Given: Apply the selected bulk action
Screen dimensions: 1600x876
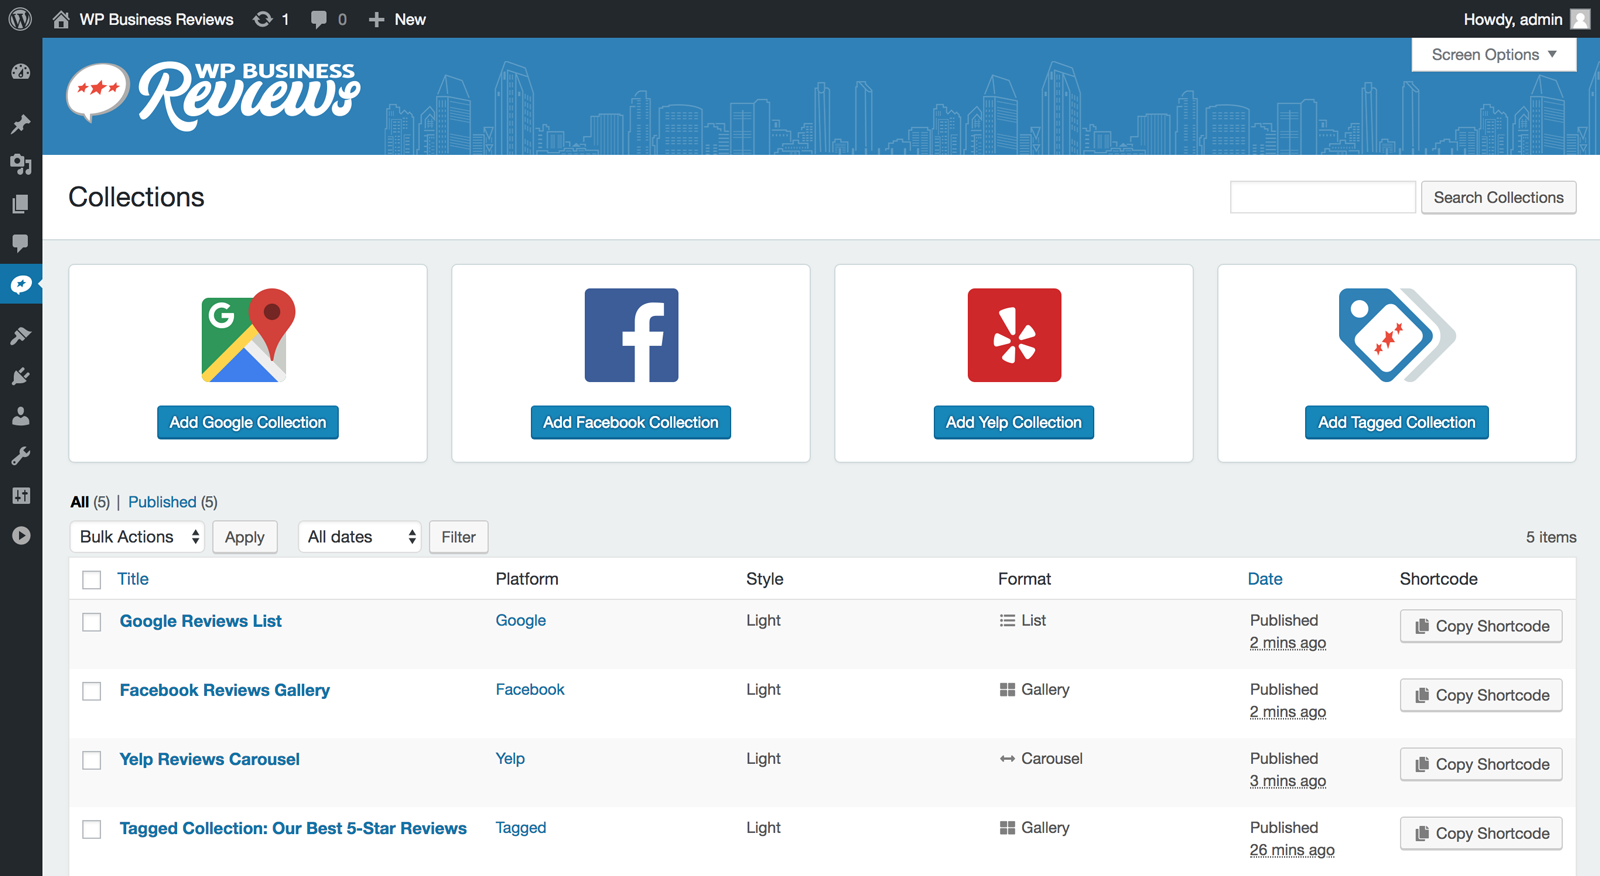Looking at the screenshot, I should (x=245, y=537).
